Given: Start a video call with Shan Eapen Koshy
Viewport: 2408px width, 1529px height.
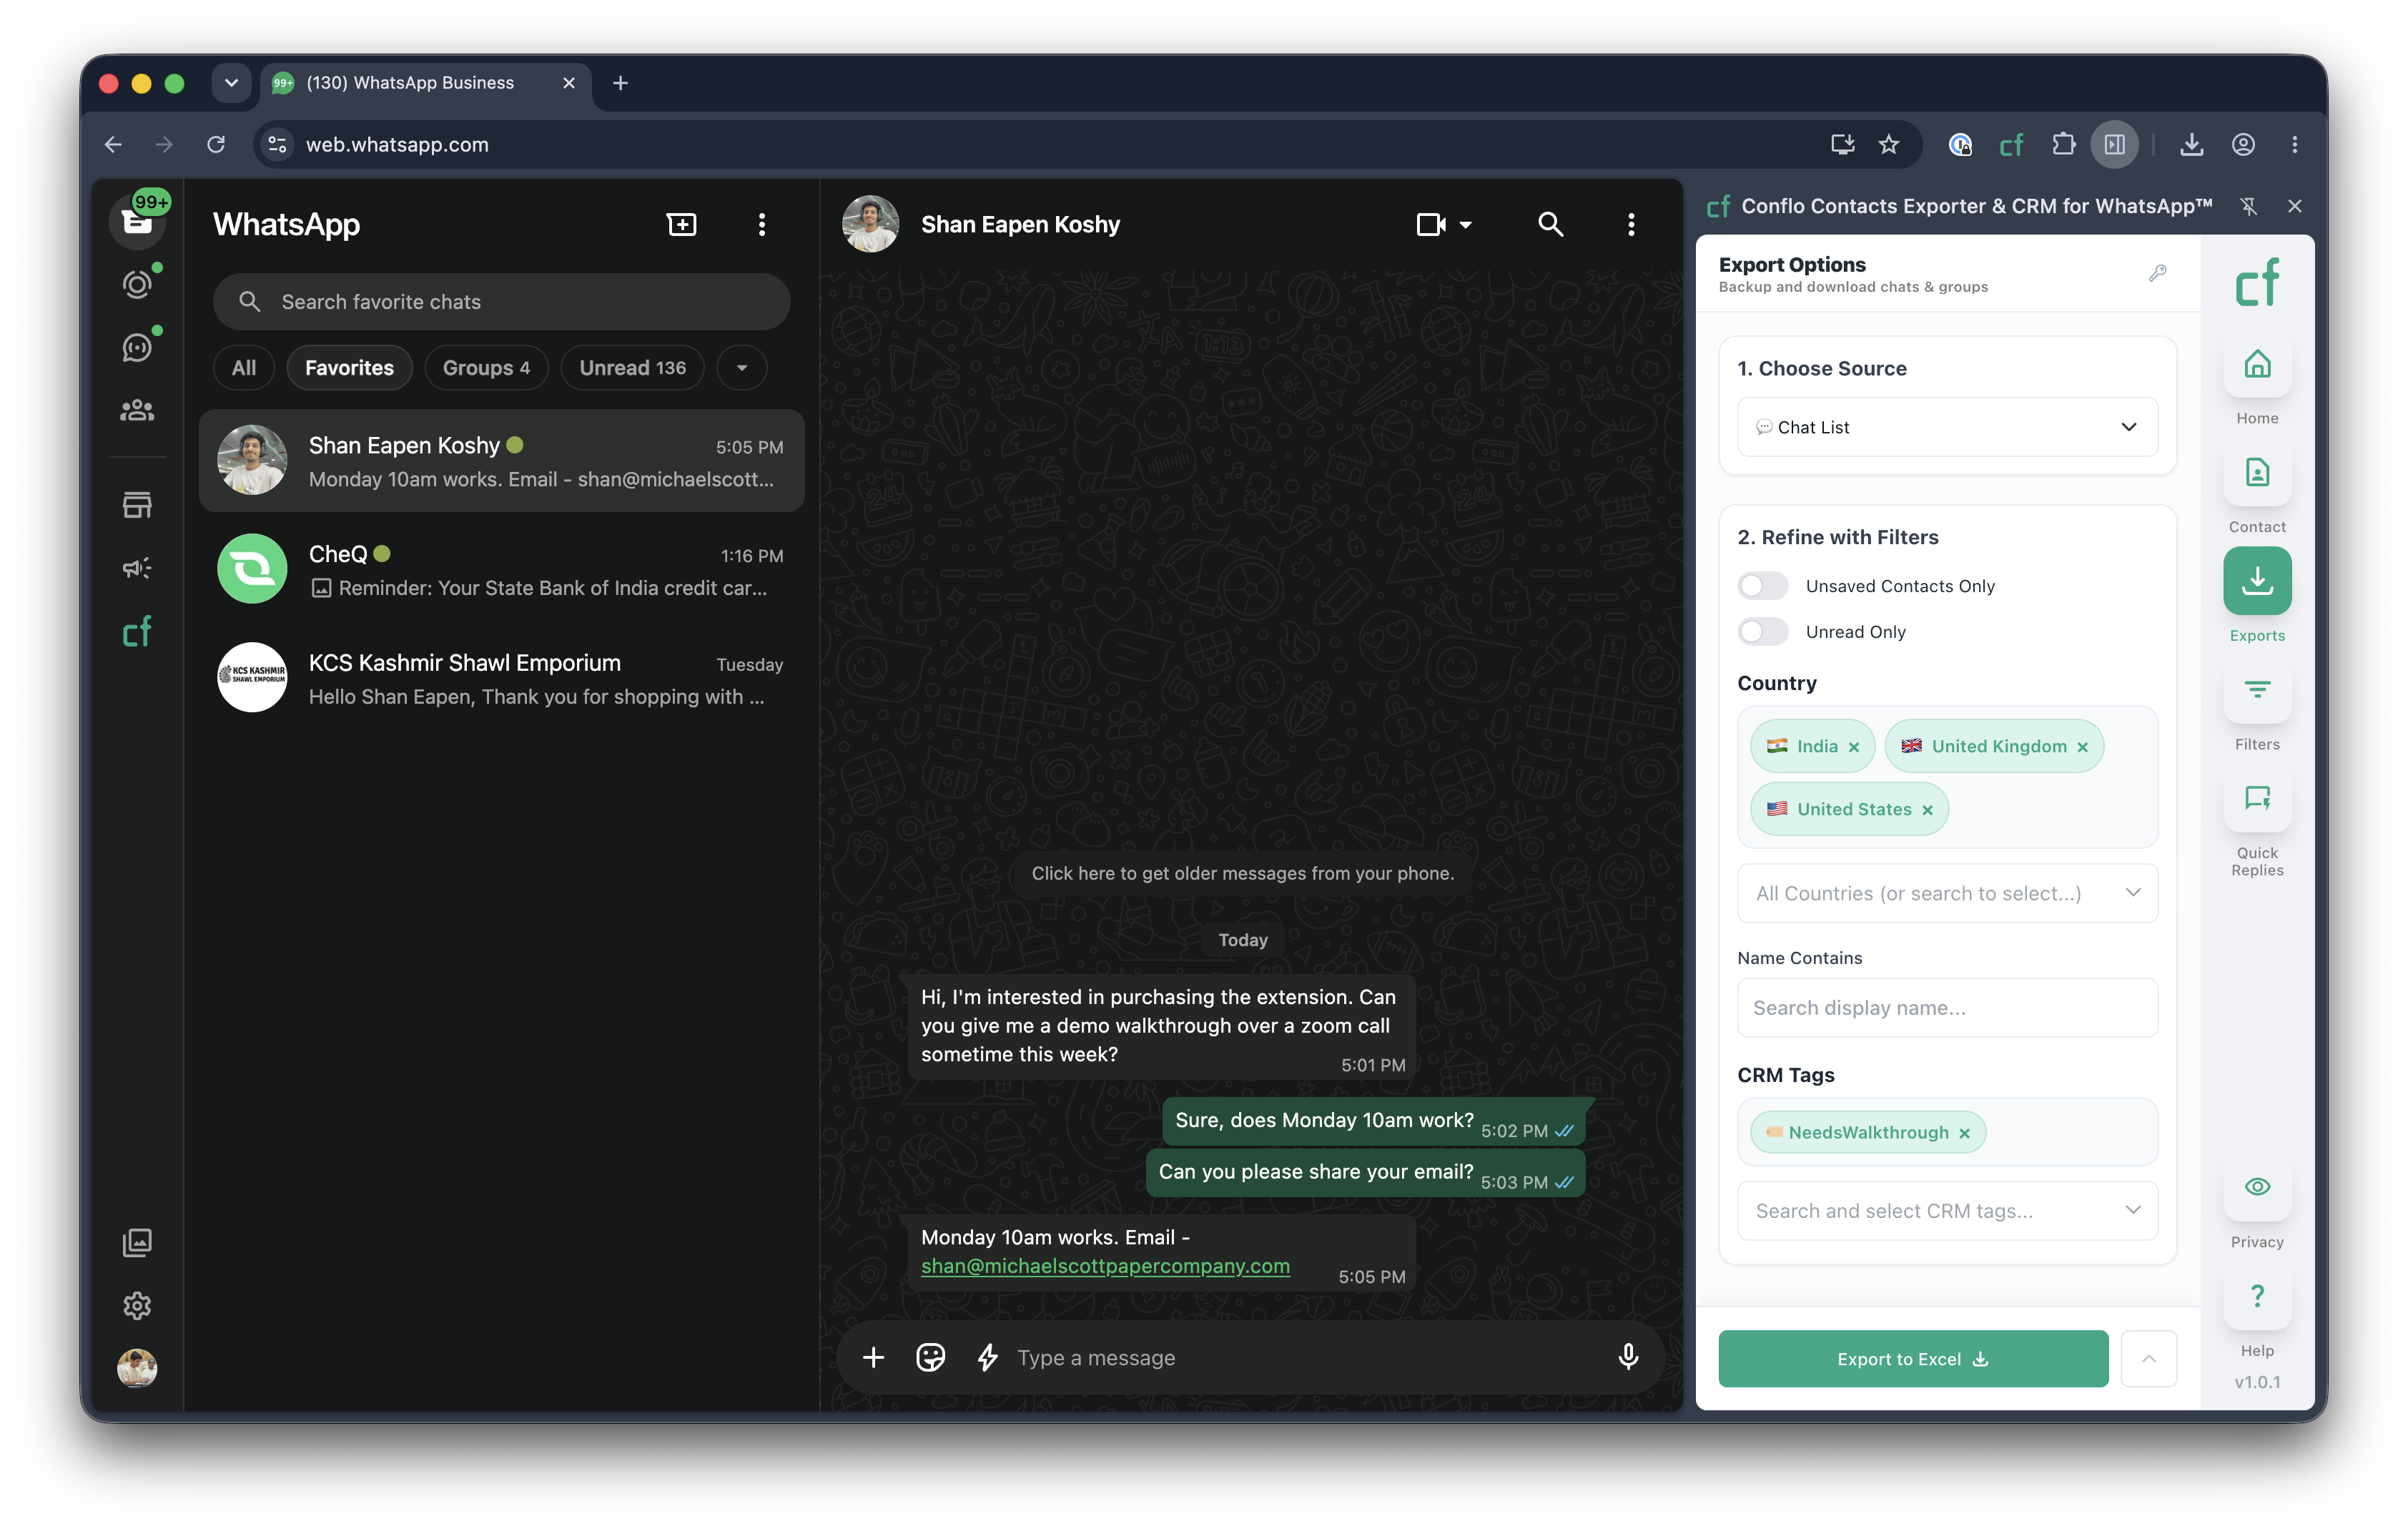Looking at the screenshot, I should [1431, 224].
